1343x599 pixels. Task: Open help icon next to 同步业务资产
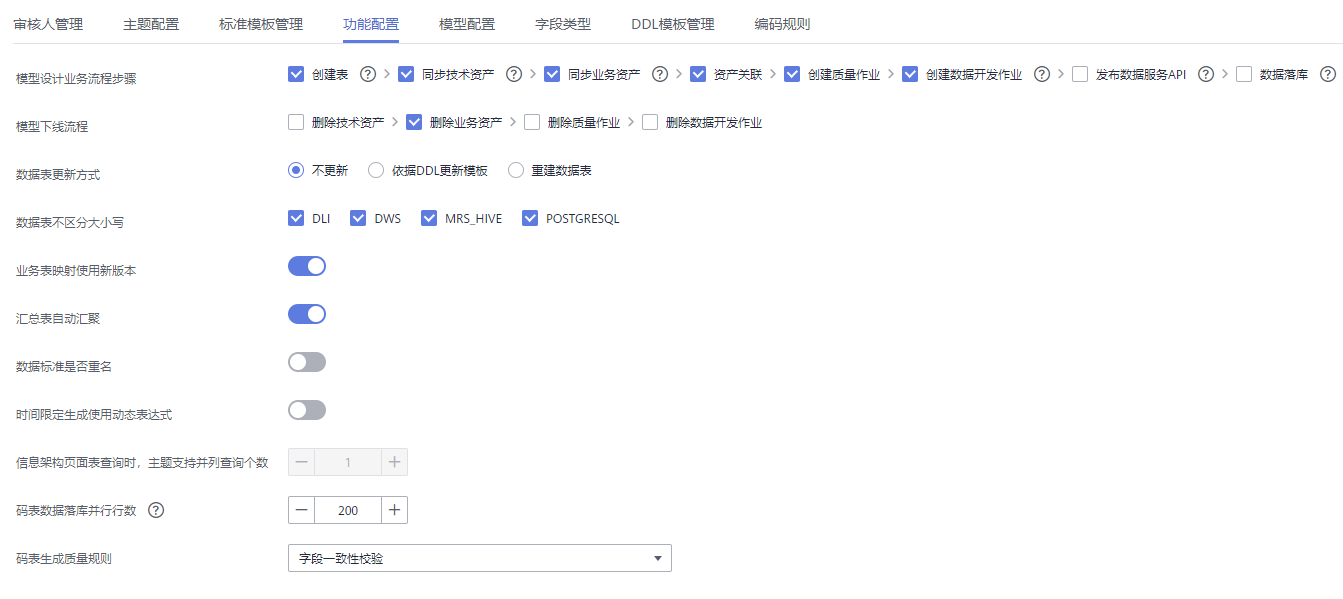click(660, 74)
